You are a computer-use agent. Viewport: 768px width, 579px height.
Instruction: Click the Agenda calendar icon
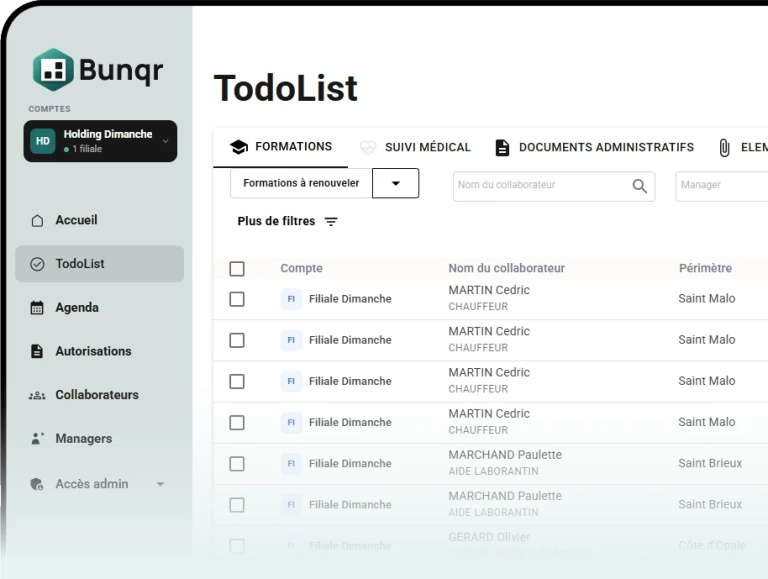coord(37,308)
